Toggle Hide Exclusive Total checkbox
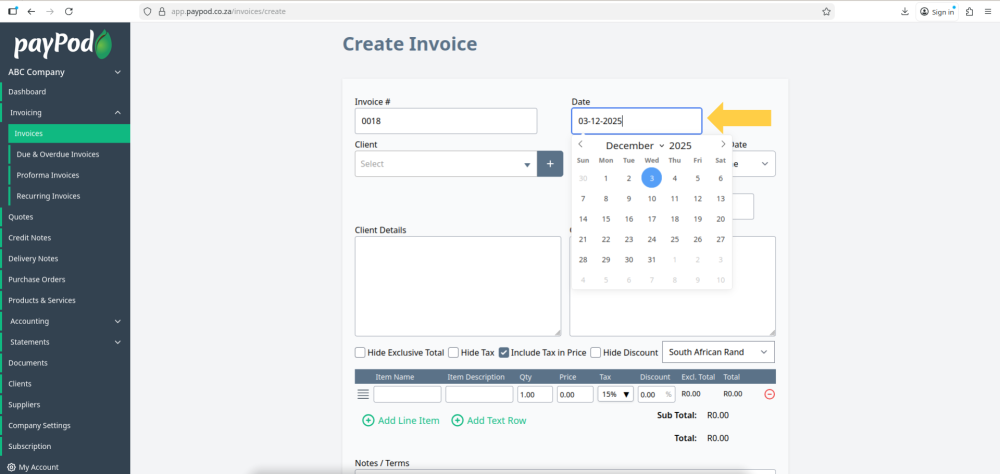Image resolution: width=1000 pixels, height=474 pixels. tap(360, 352)
